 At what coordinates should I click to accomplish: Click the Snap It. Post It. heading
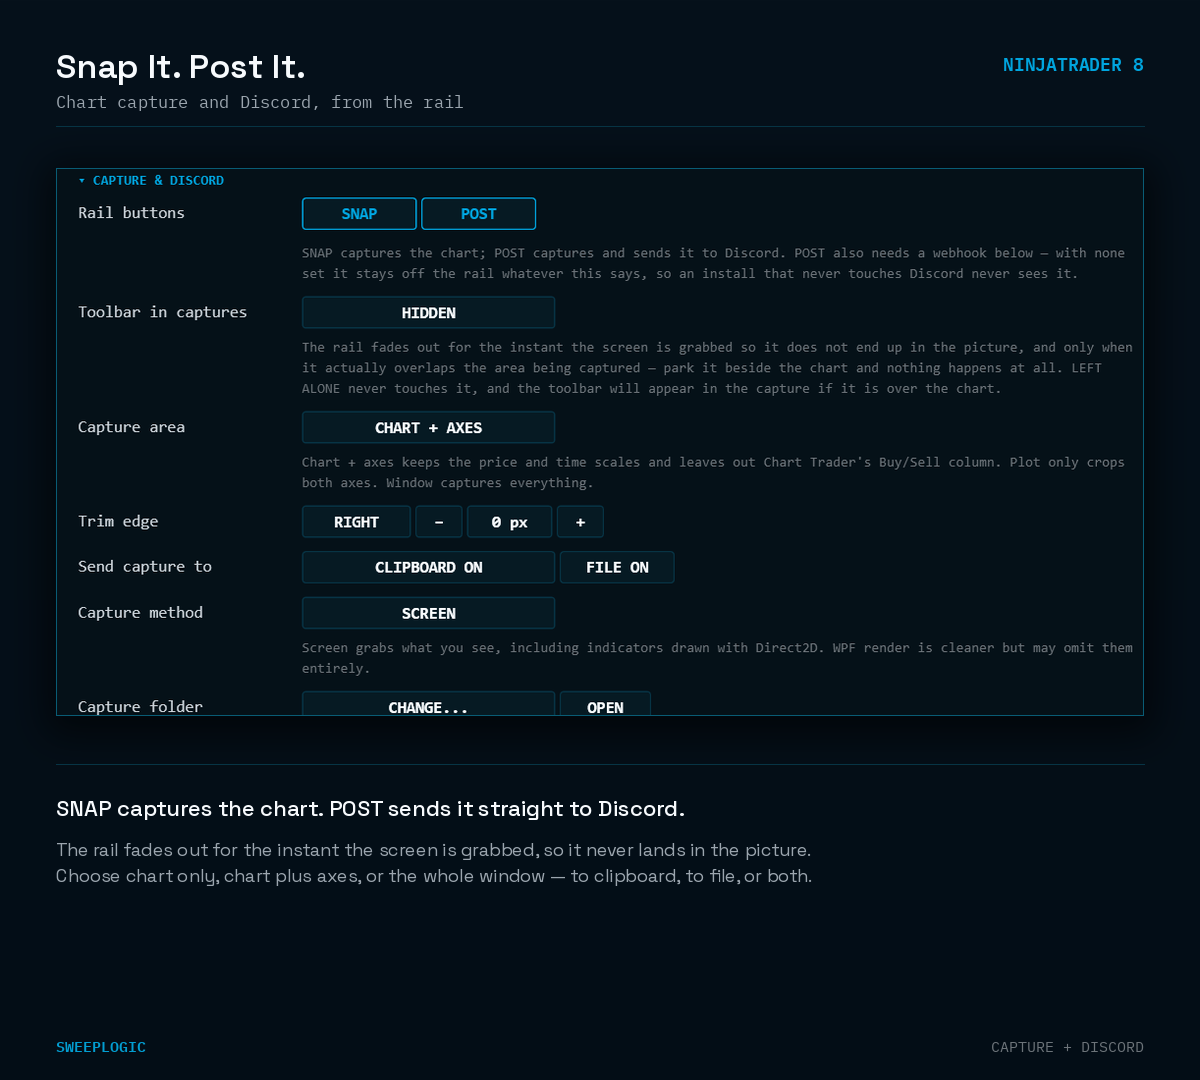pyautogui.click(x=180, y=67)
